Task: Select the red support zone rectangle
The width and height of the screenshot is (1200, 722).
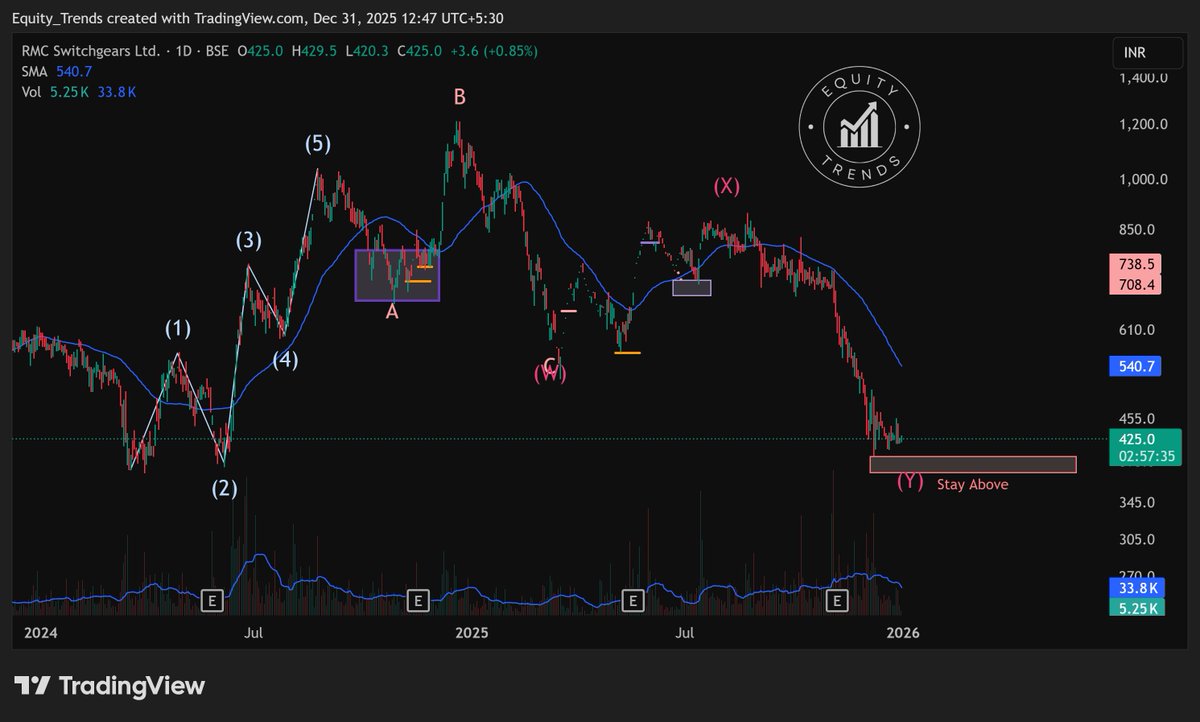Action: (973, 464)
